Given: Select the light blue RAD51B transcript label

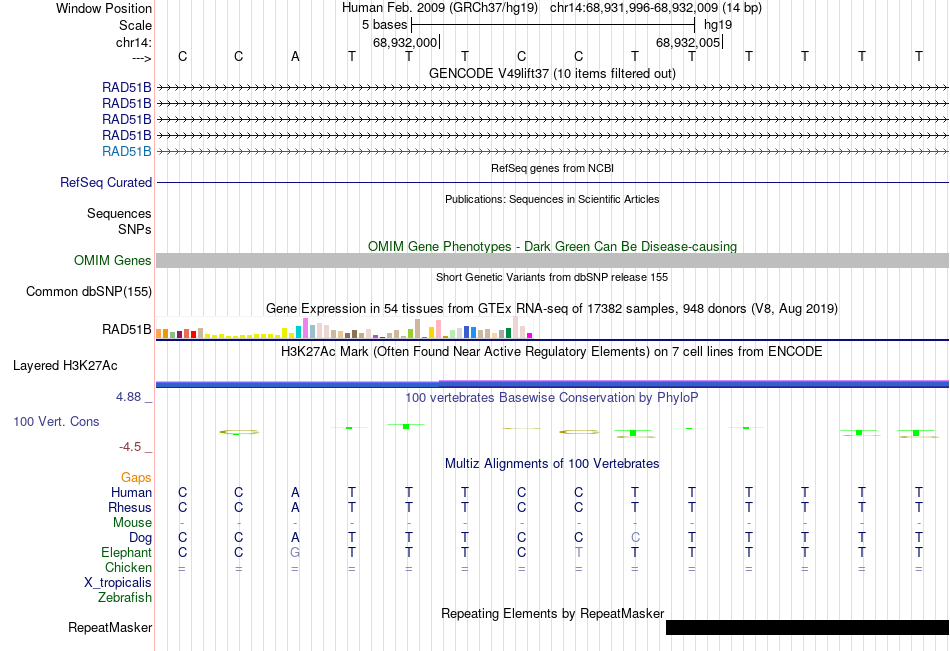Looking at the screenshot, I should (127, 152).
